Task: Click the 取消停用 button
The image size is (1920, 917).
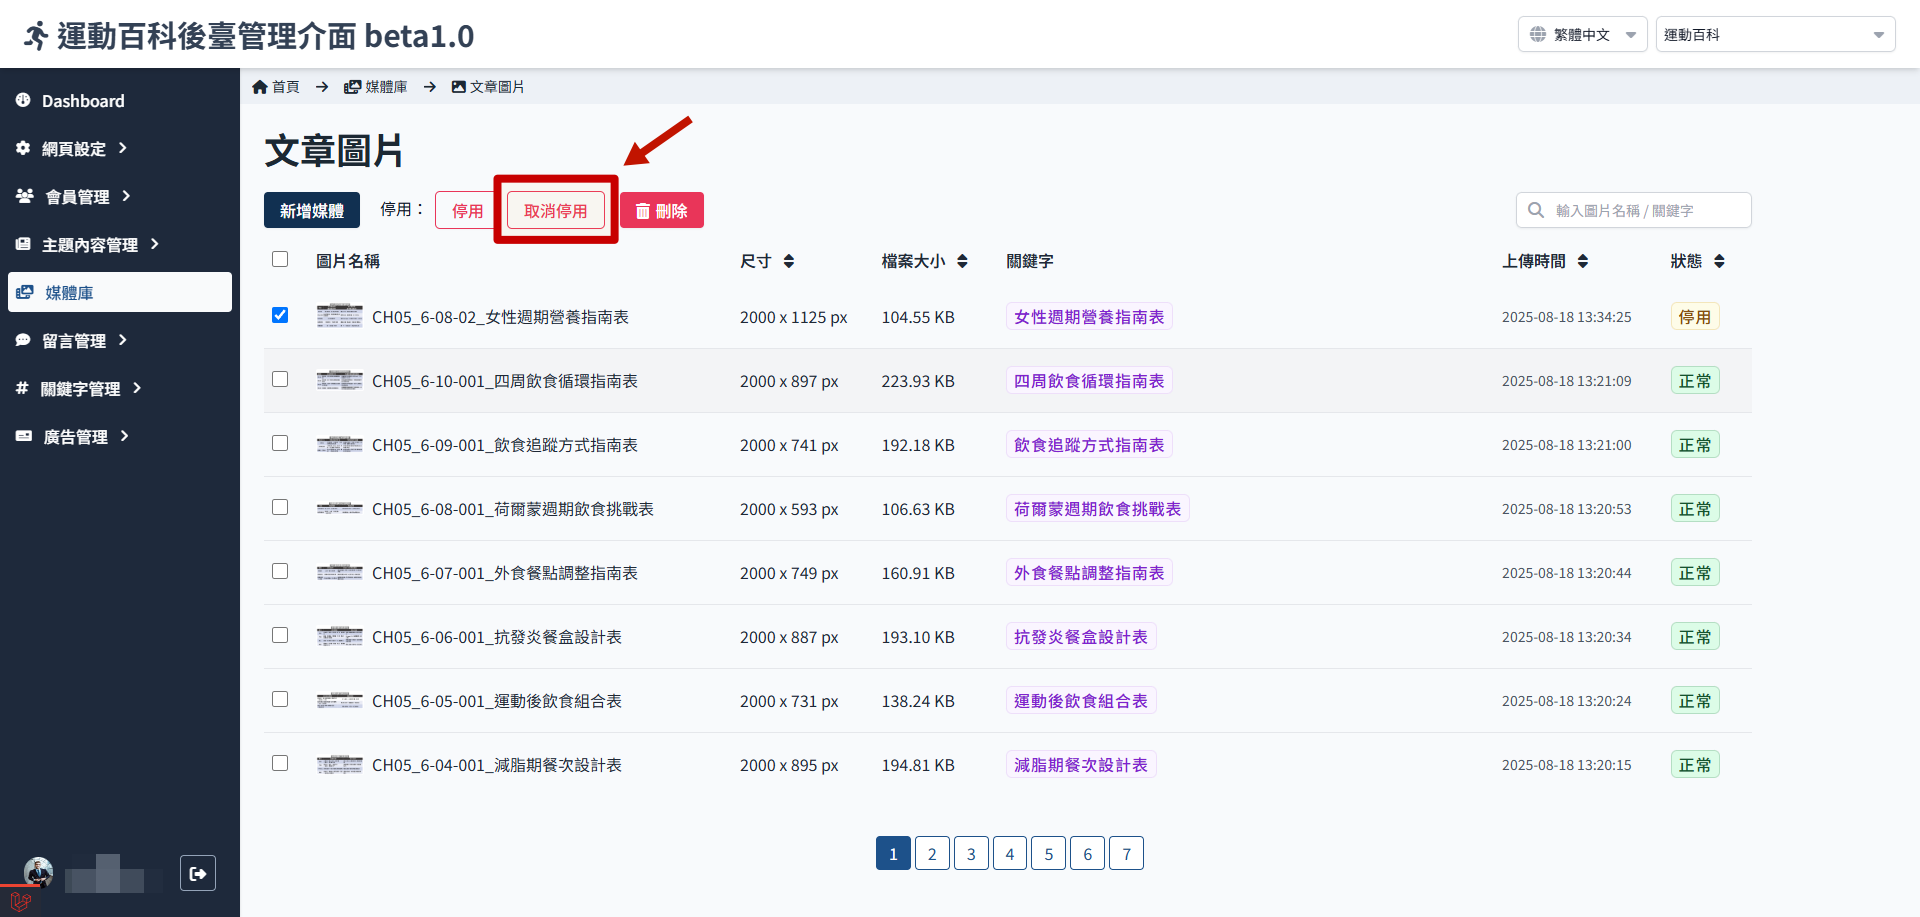Action: point(556,210)
